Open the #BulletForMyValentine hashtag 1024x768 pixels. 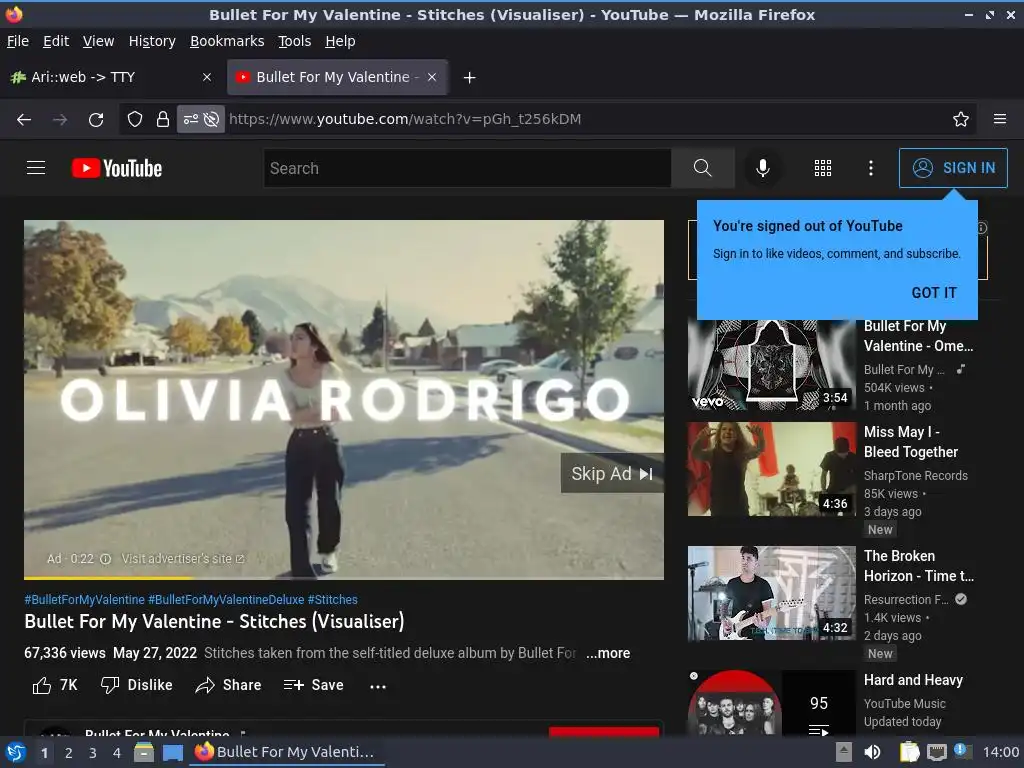pyautogui.click(x=84, y=600)
